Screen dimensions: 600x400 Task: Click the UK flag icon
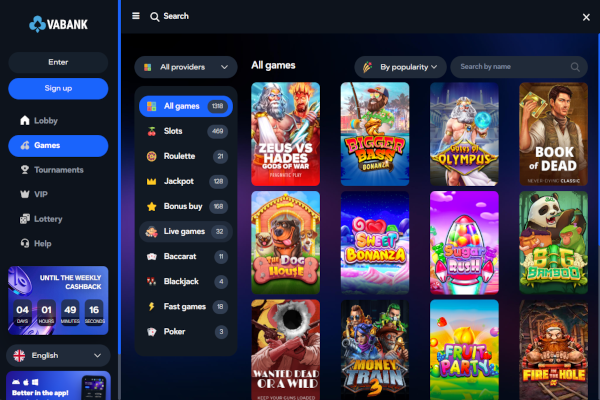point(19,356)
